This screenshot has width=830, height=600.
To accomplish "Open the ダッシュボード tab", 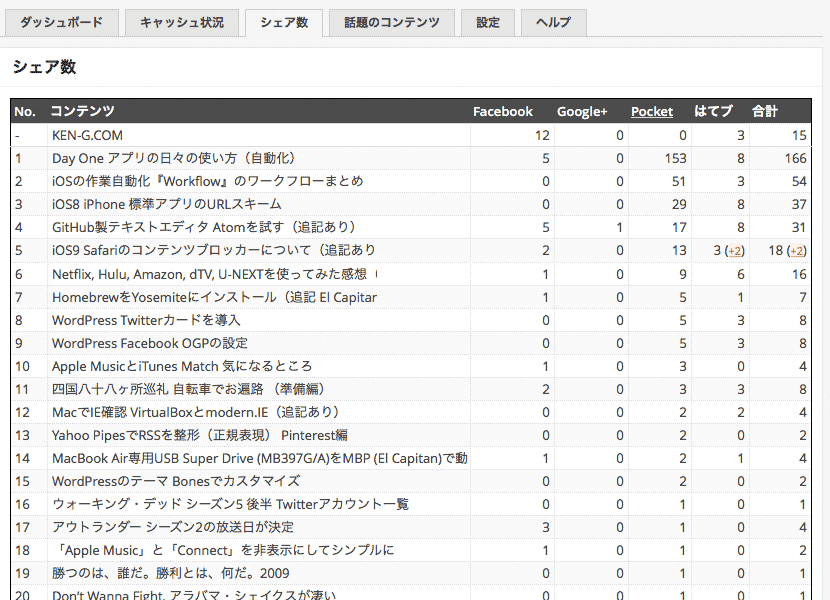I will (61, 23).
